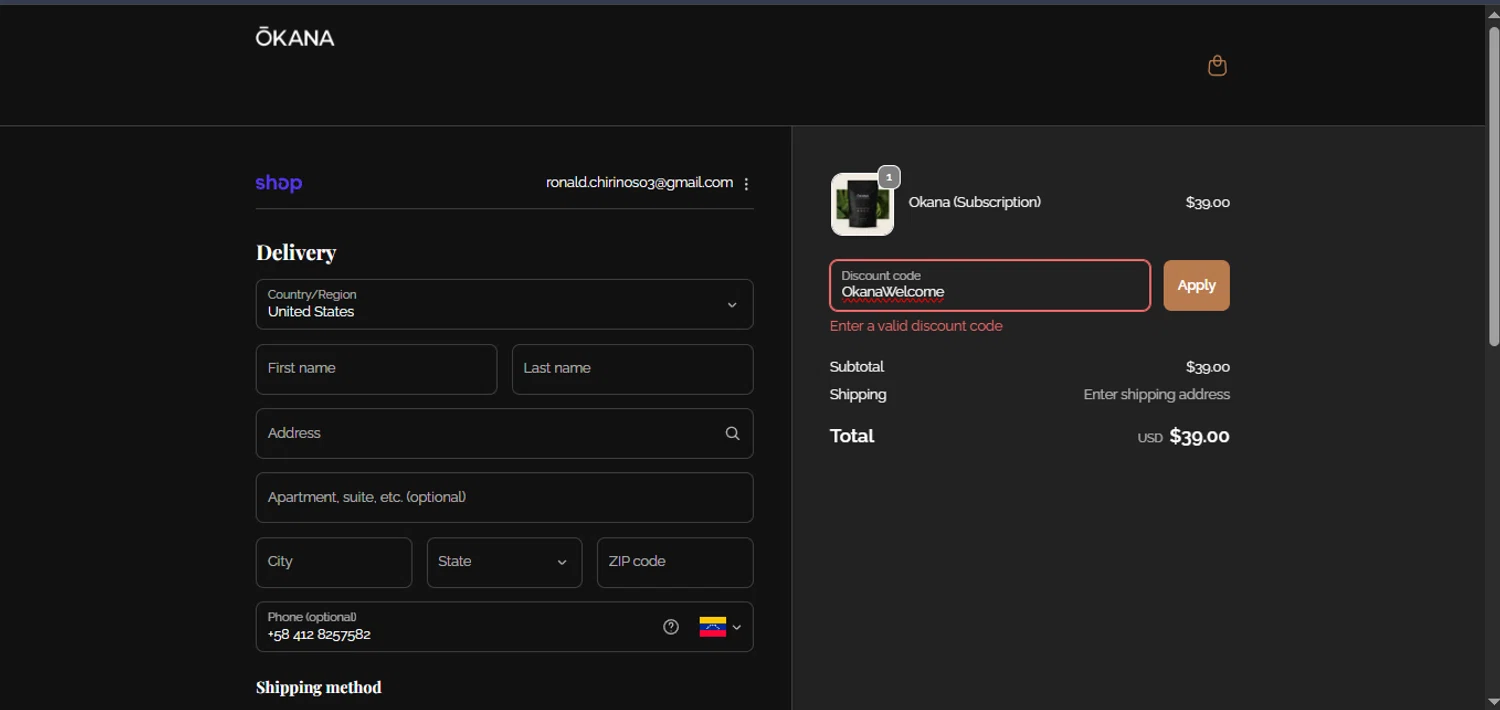
Task: Open the shopping bag cart icon
Action: (x=1217, y=65)
